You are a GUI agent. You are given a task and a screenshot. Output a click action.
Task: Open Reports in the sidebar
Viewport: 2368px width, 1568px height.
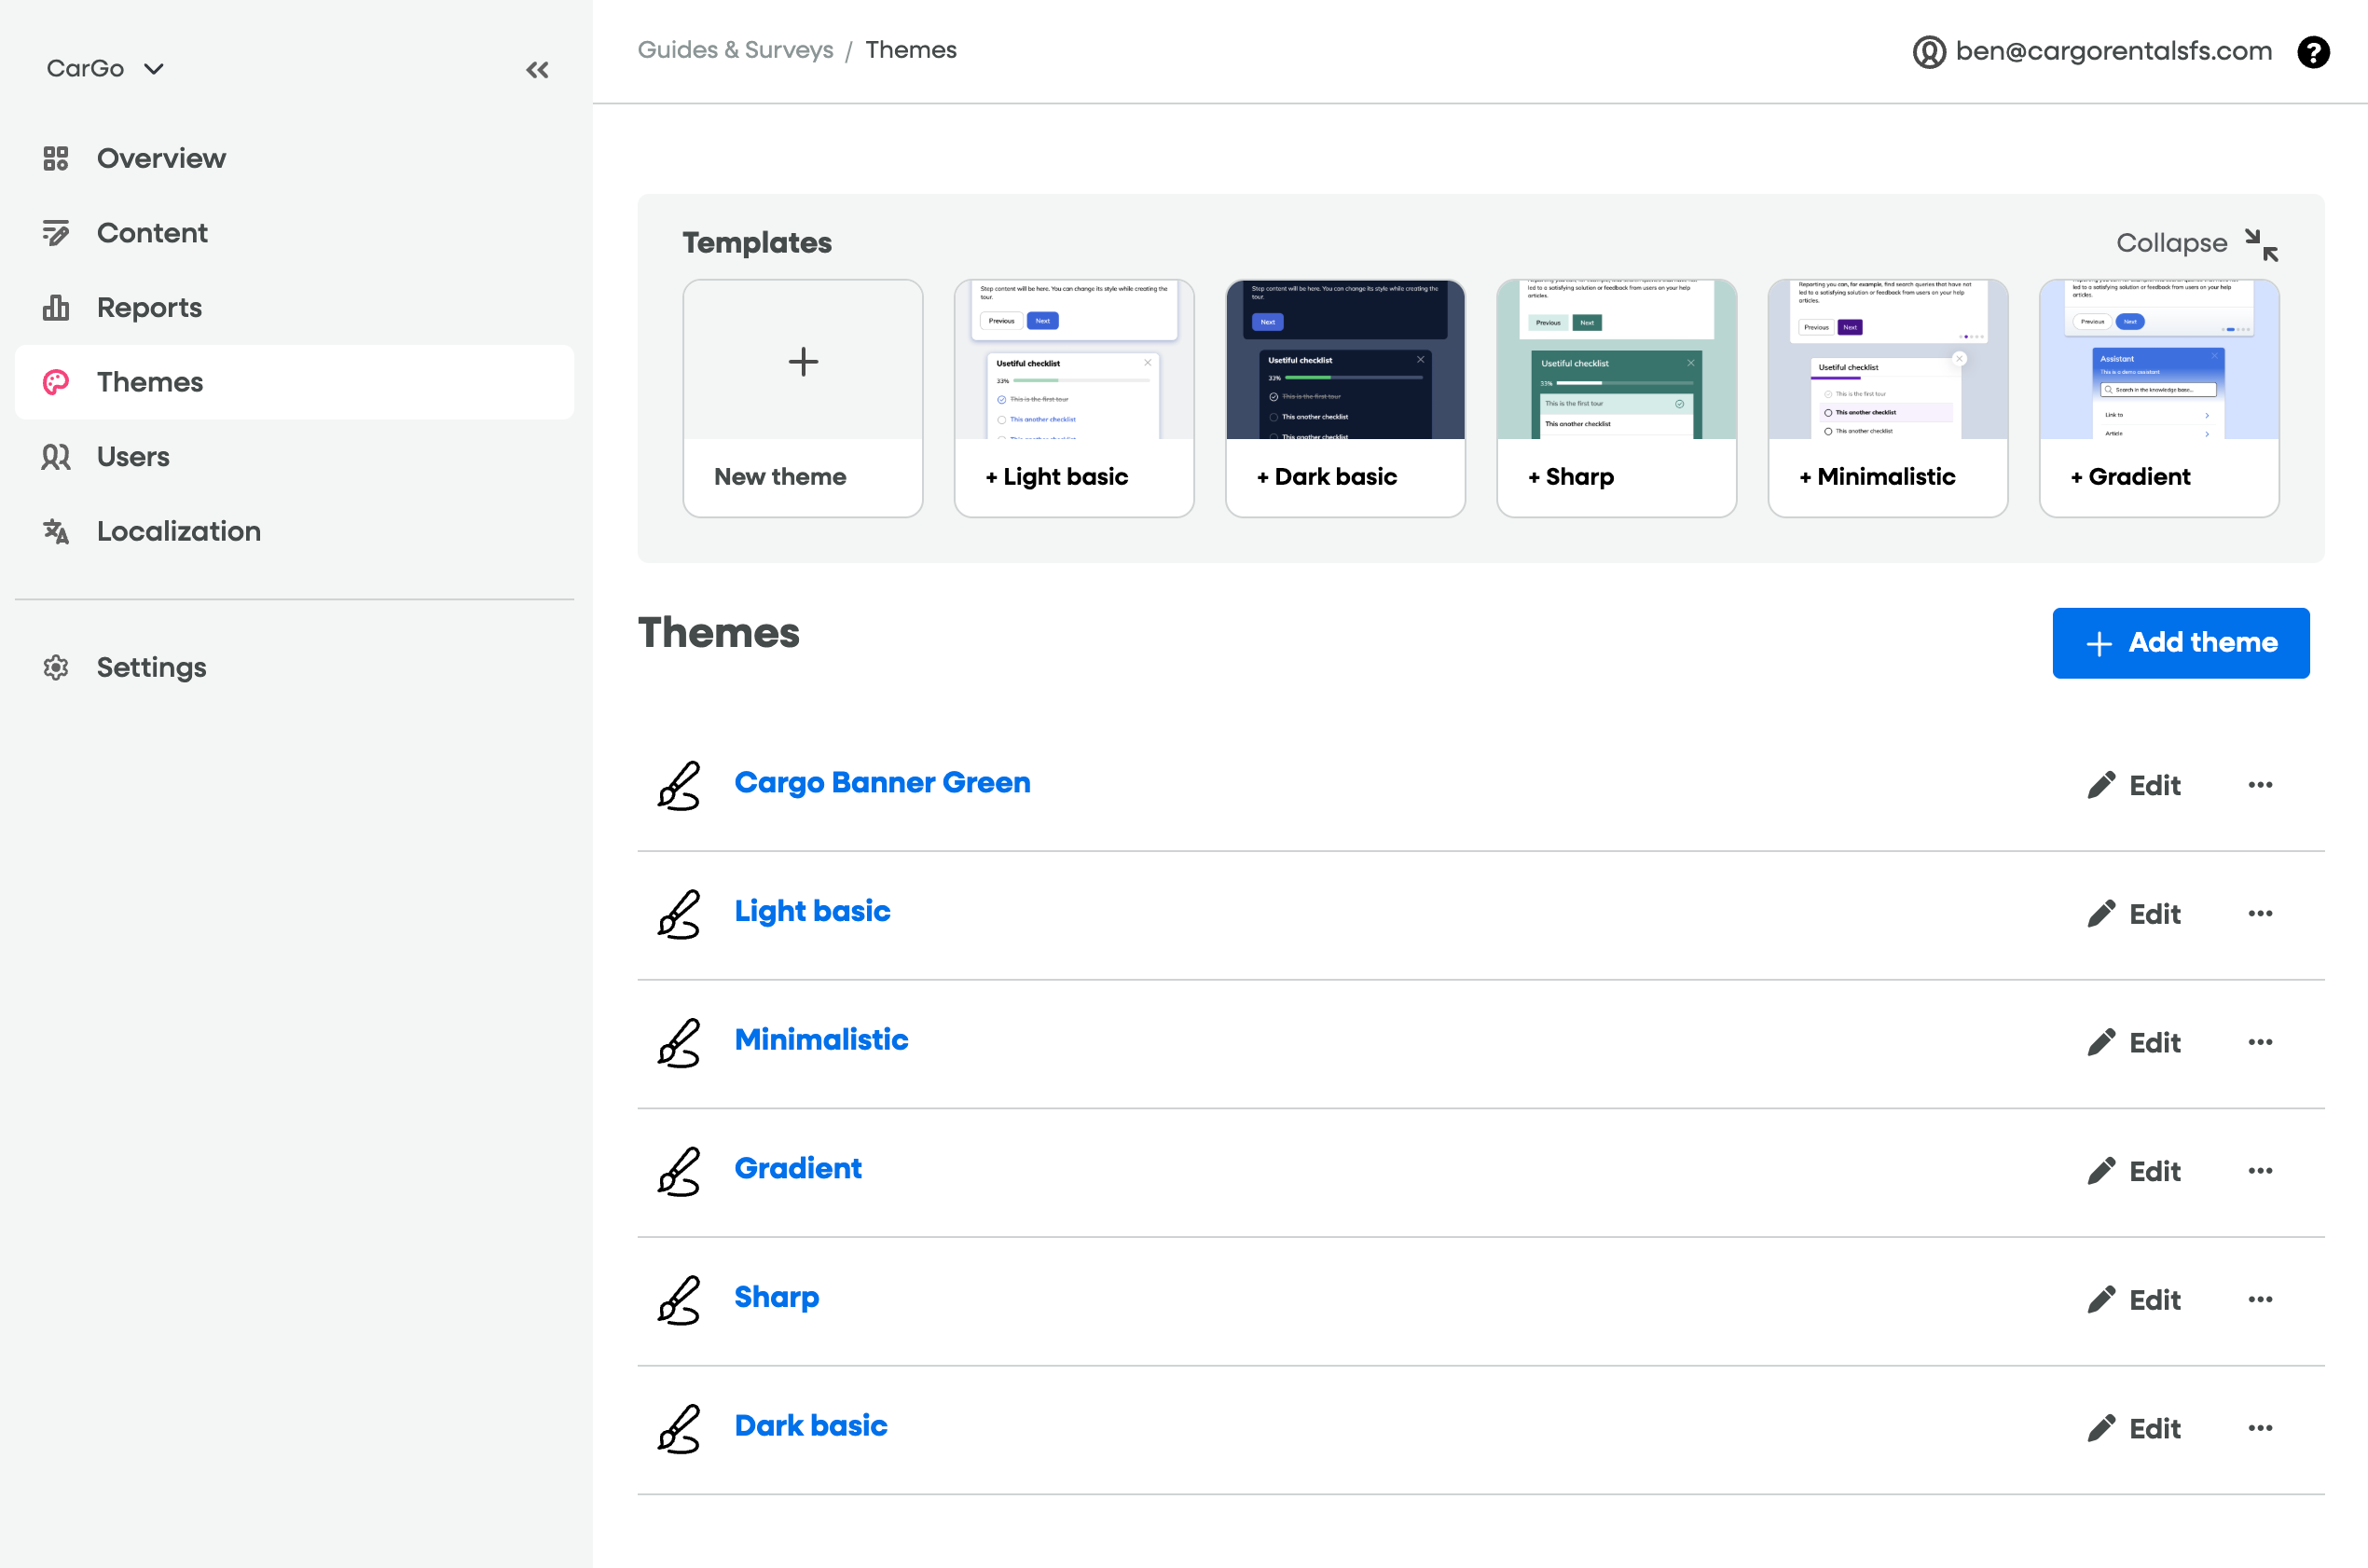coord(149,308)
